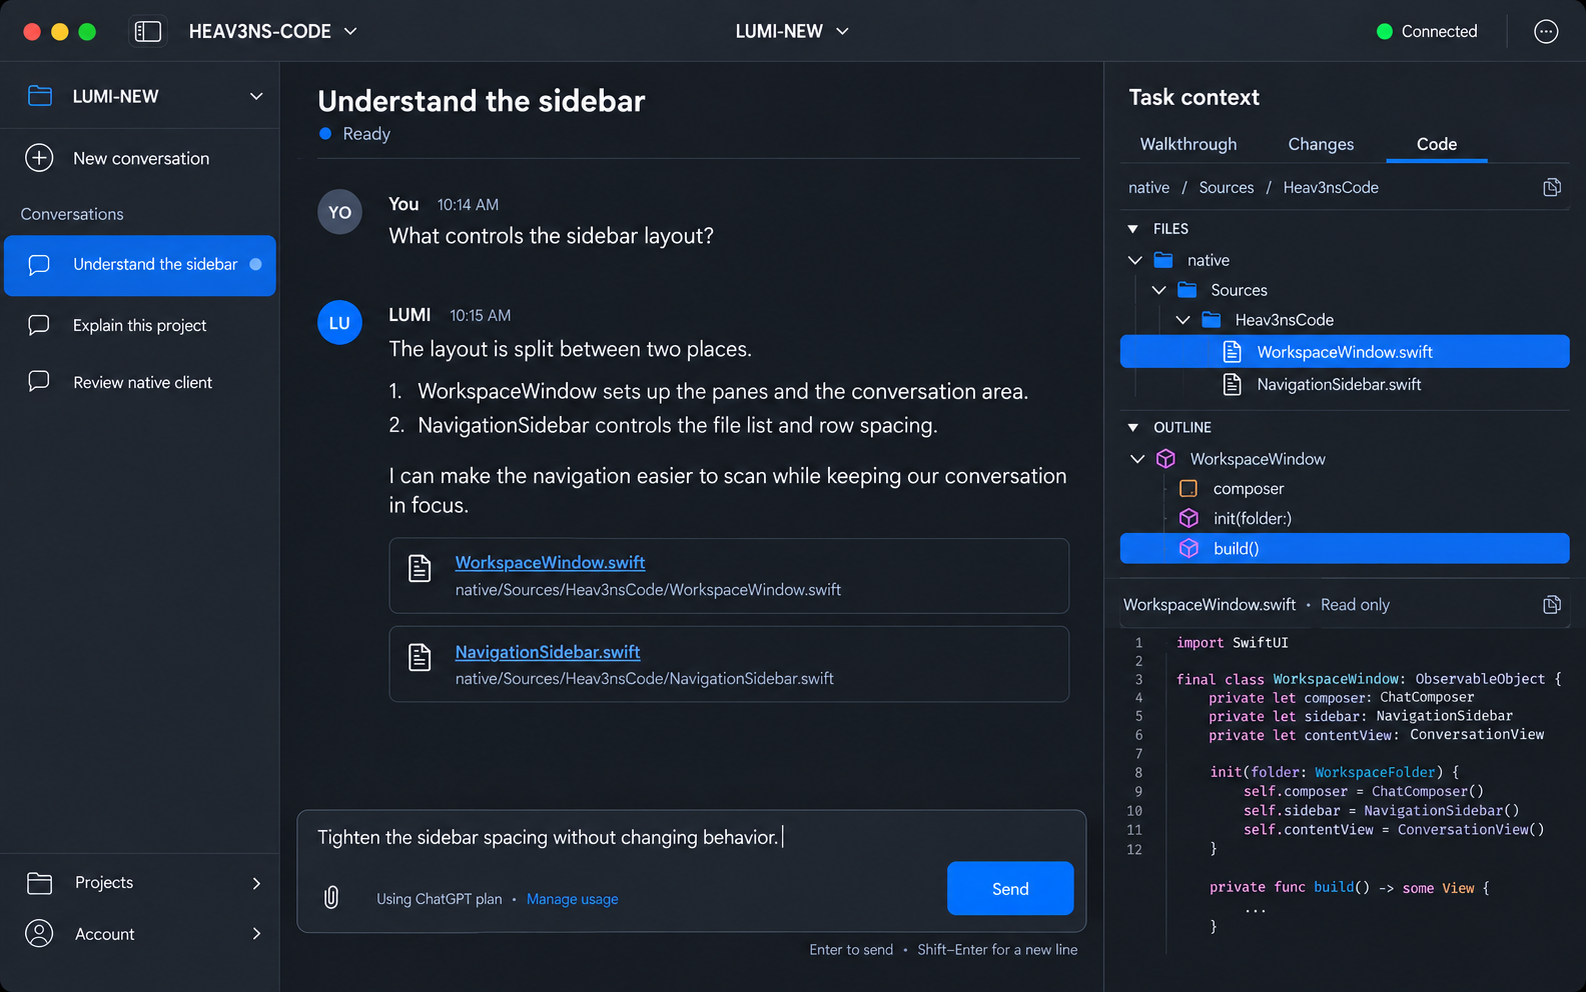The width and height of the screenshot is (1586, 992).
Task: Copy the breadcrumb path using the copy icon
Action: pyautogui.click(x=1552, y=188)
